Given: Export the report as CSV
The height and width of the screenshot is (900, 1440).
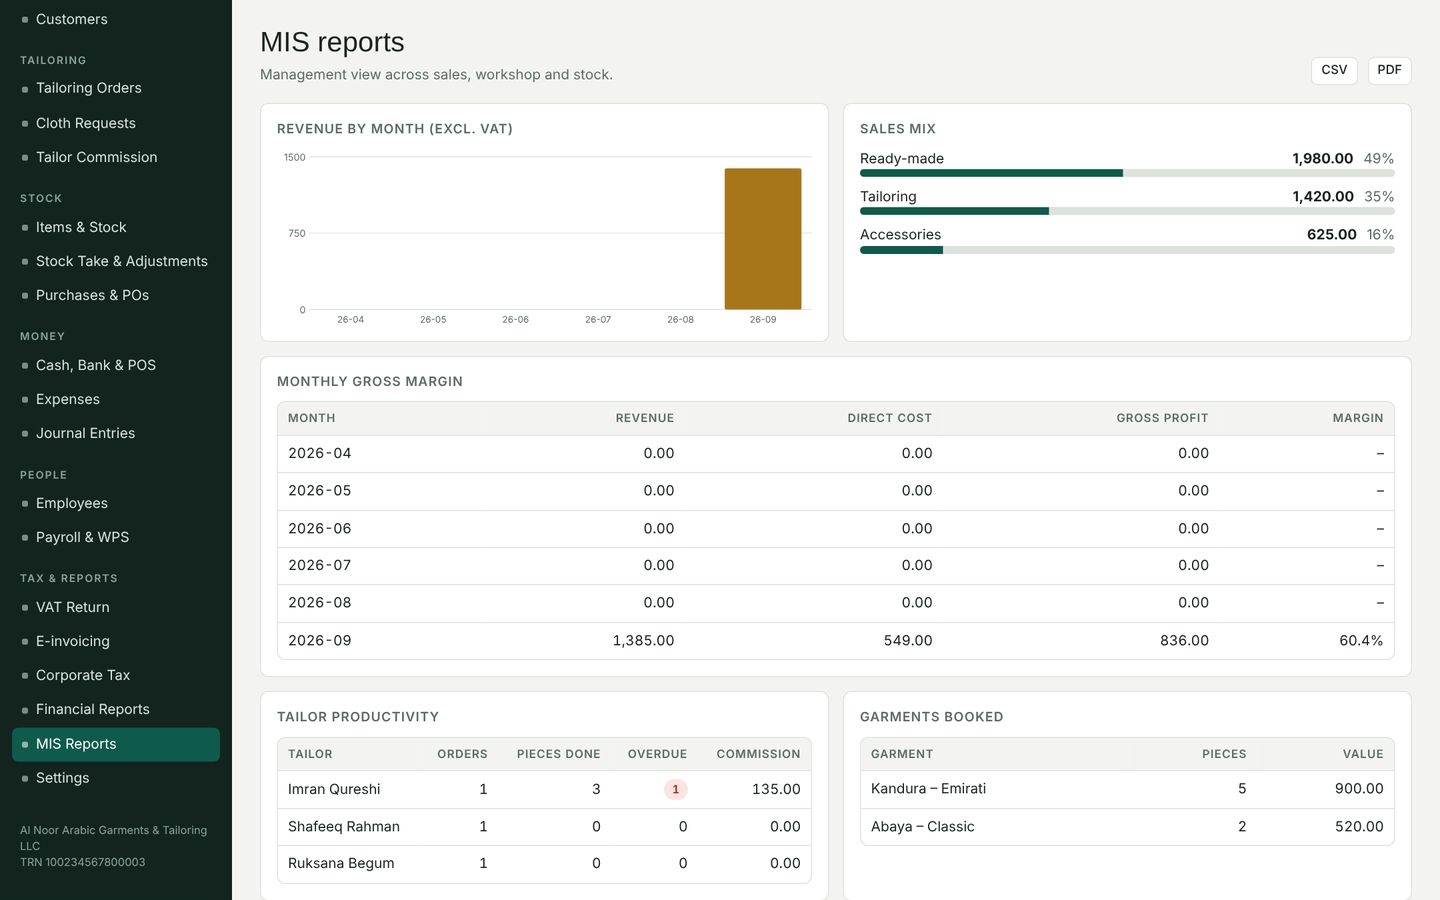Looking at the screenshot, I should point(1334,70).
